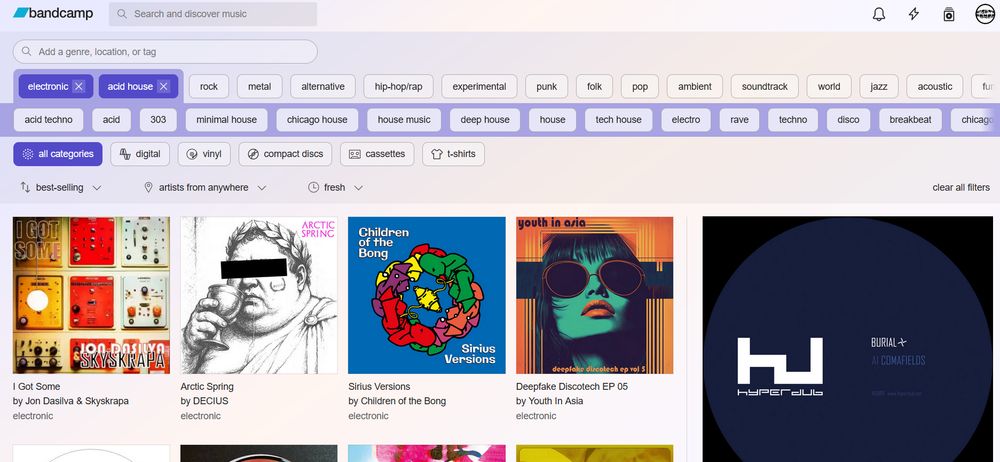Screen dimensions: 1000x462
Task: Select the compact discs format filter
Action: (285, 154)
